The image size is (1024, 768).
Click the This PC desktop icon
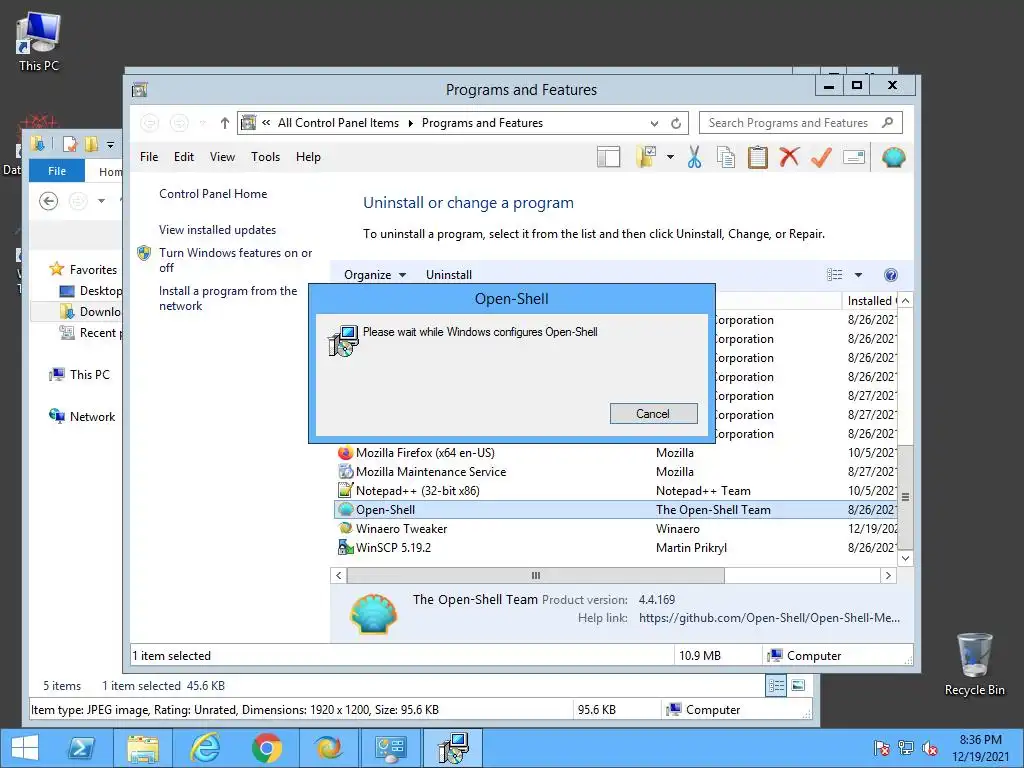pyautogui.click(x=39, y=41)
